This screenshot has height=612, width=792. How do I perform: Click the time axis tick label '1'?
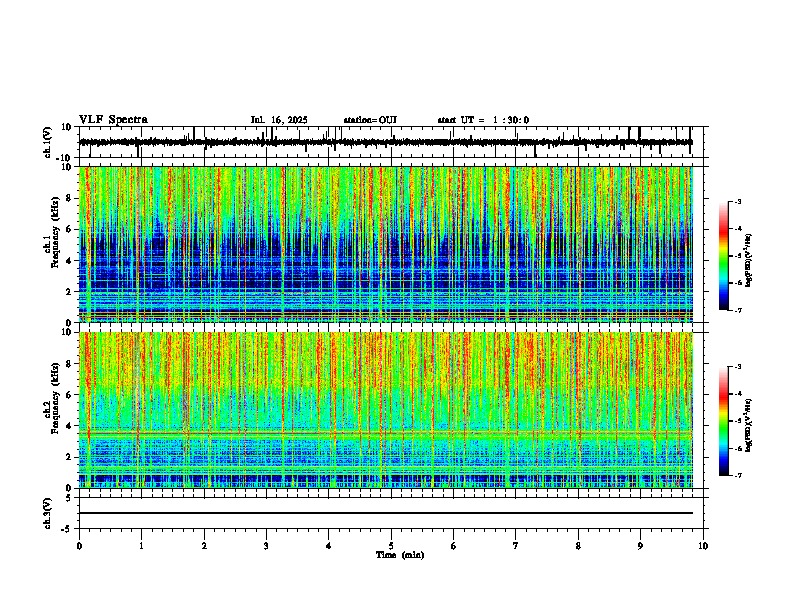click(x=141, y=546)
